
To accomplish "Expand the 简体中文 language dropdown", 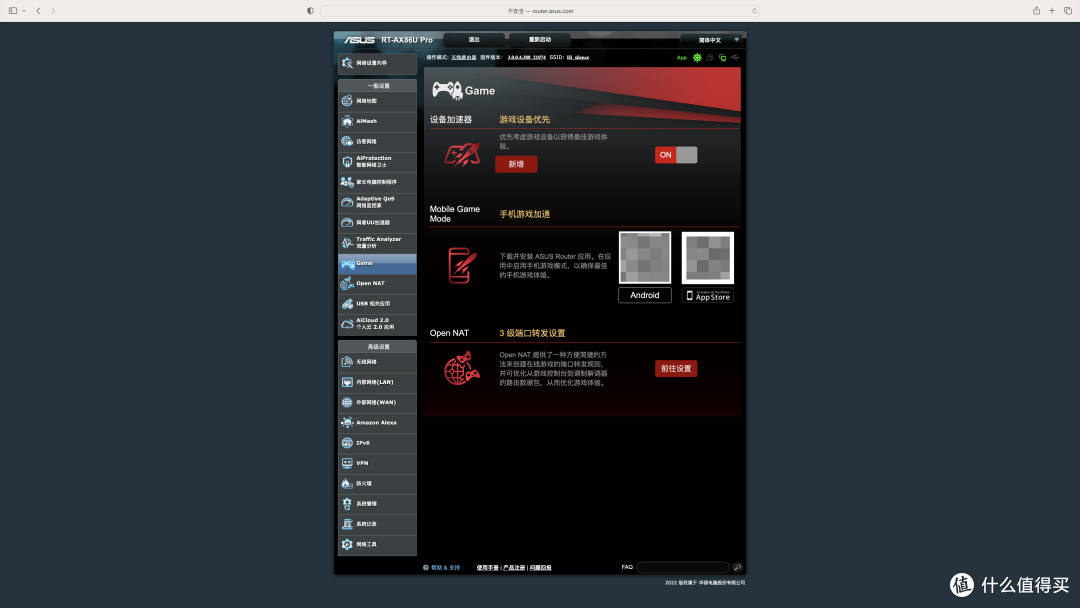I will coord(712,39).
